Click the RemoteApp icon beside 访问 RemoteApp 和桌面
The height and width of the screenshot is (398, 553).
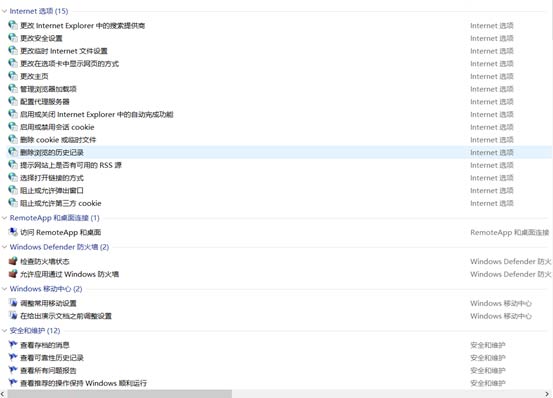13,232
